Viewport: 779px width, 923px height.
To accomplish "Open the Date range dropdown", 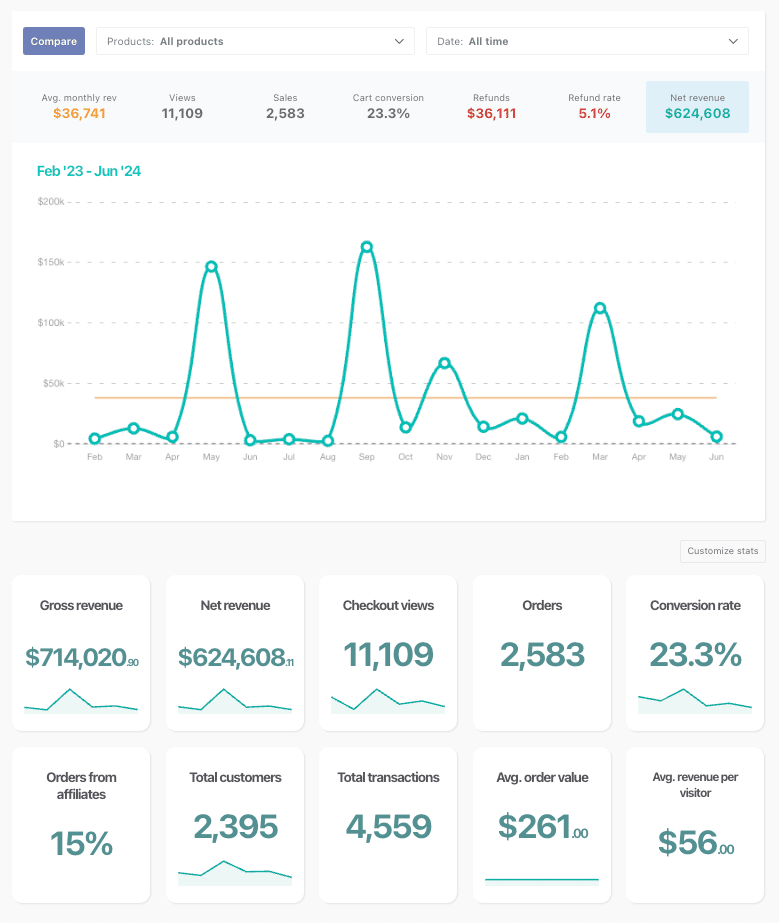I will click(587, 41).
